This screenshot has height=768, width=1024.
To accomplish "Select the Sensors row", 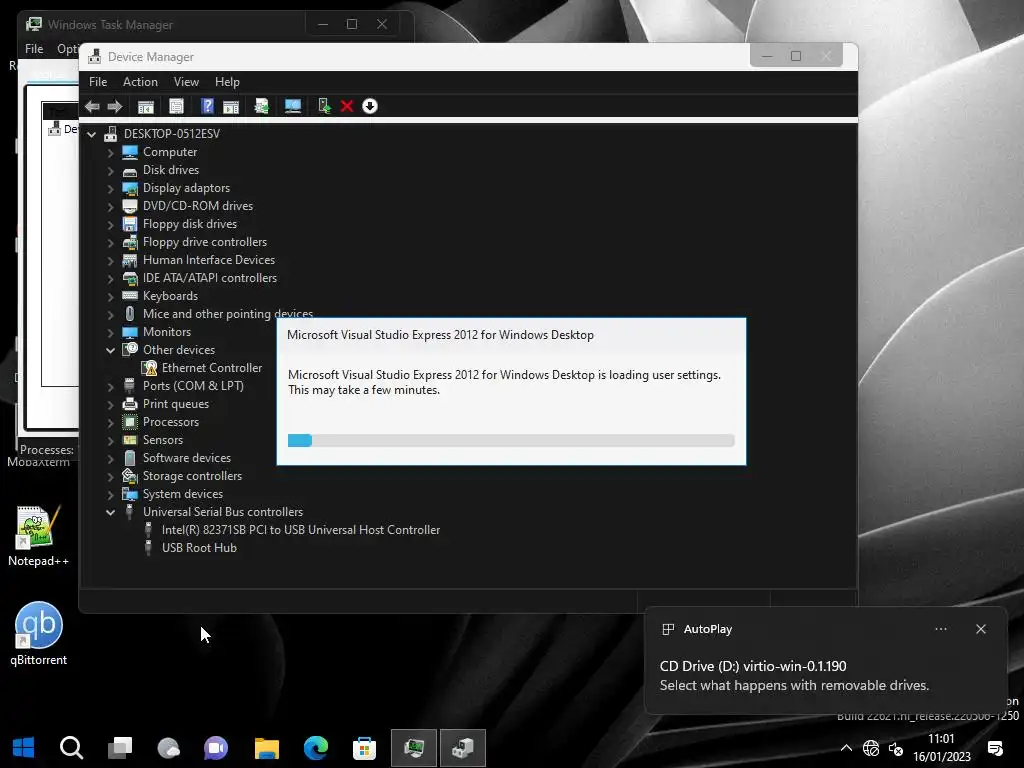I will point(163,440).
